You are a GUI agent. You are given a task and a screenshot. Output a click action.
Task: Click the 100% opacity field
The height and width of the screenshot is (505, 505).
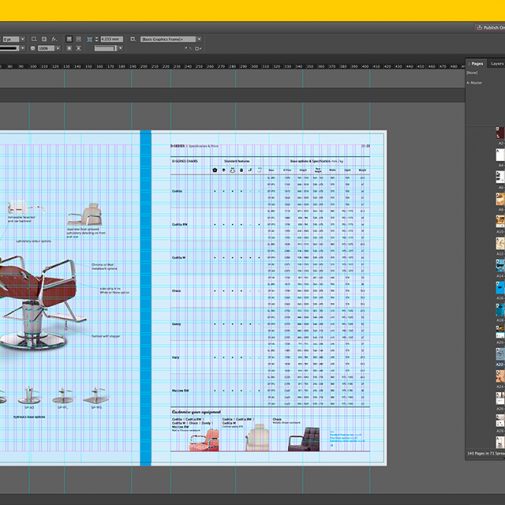tap(46, 48)
